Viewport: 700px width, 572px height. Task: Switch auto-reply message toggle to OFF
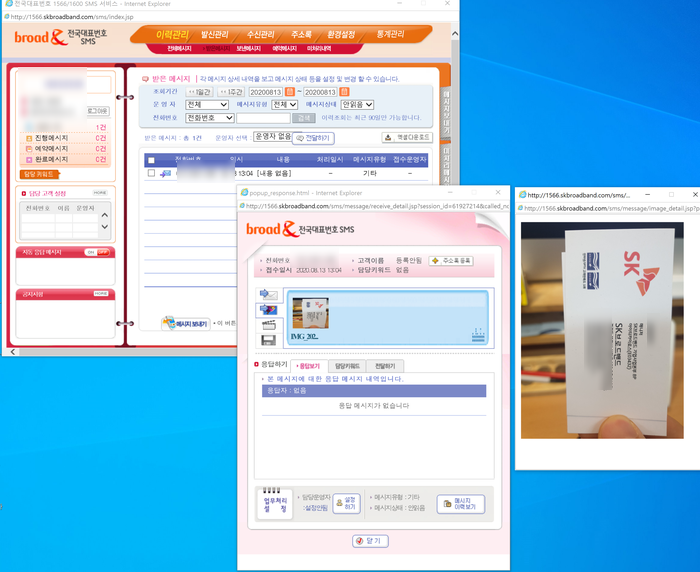coord(103,252)
